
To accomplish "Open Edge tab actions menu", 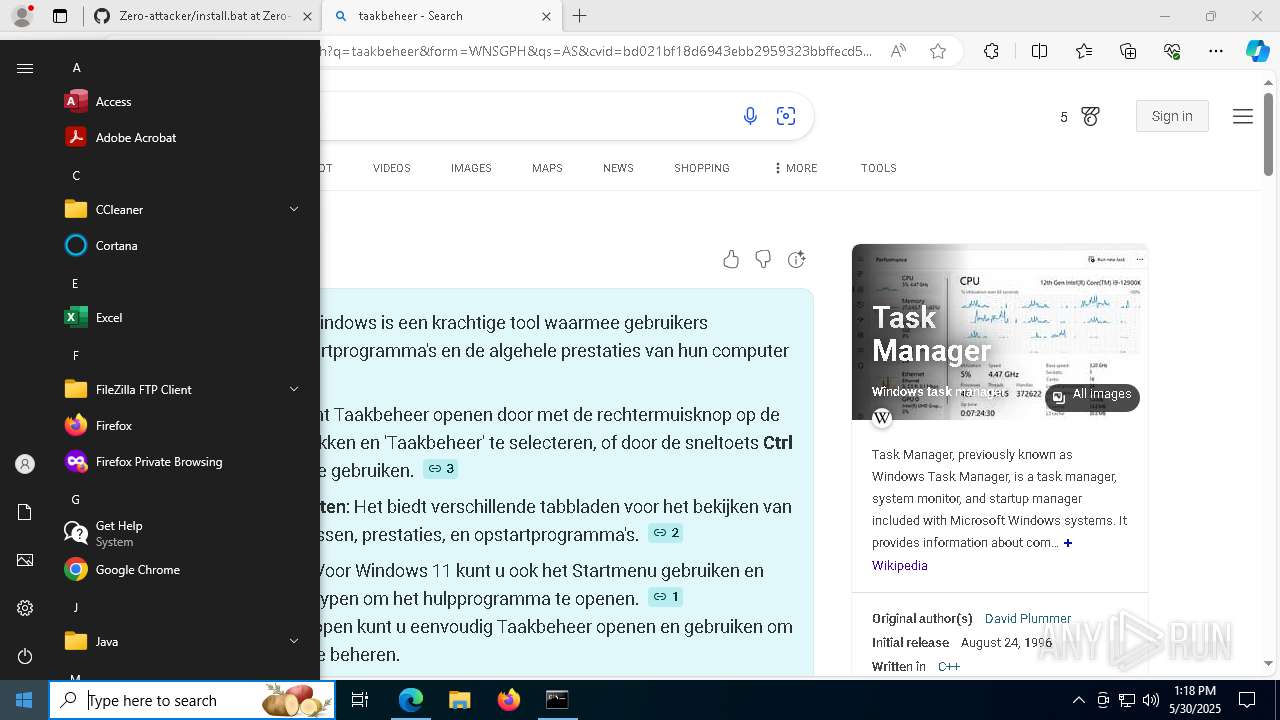I will [60, 16].
